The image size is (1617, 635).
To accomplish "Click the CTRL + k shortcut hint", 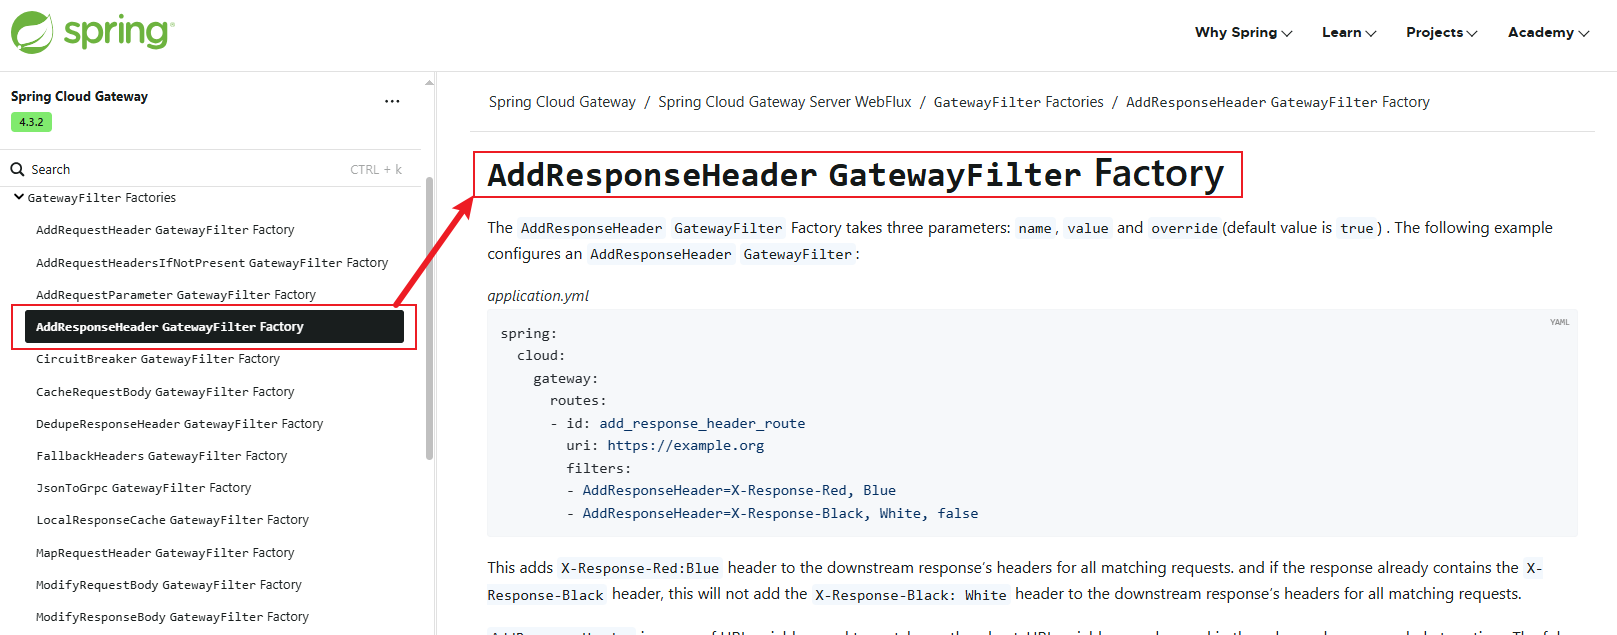I will (x=376, y=170).
